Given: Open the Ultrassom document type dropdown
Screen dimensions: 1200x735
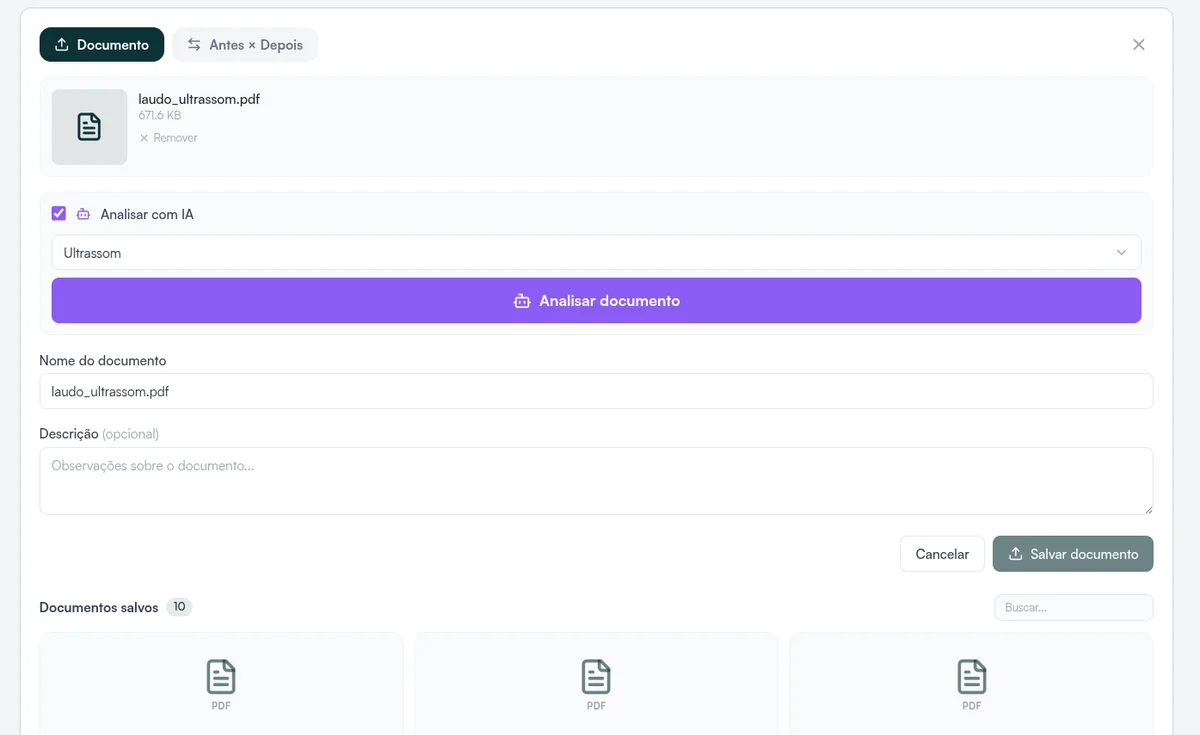Looking at the screenshot, I should pyautogui.click(x=595, y=253).
